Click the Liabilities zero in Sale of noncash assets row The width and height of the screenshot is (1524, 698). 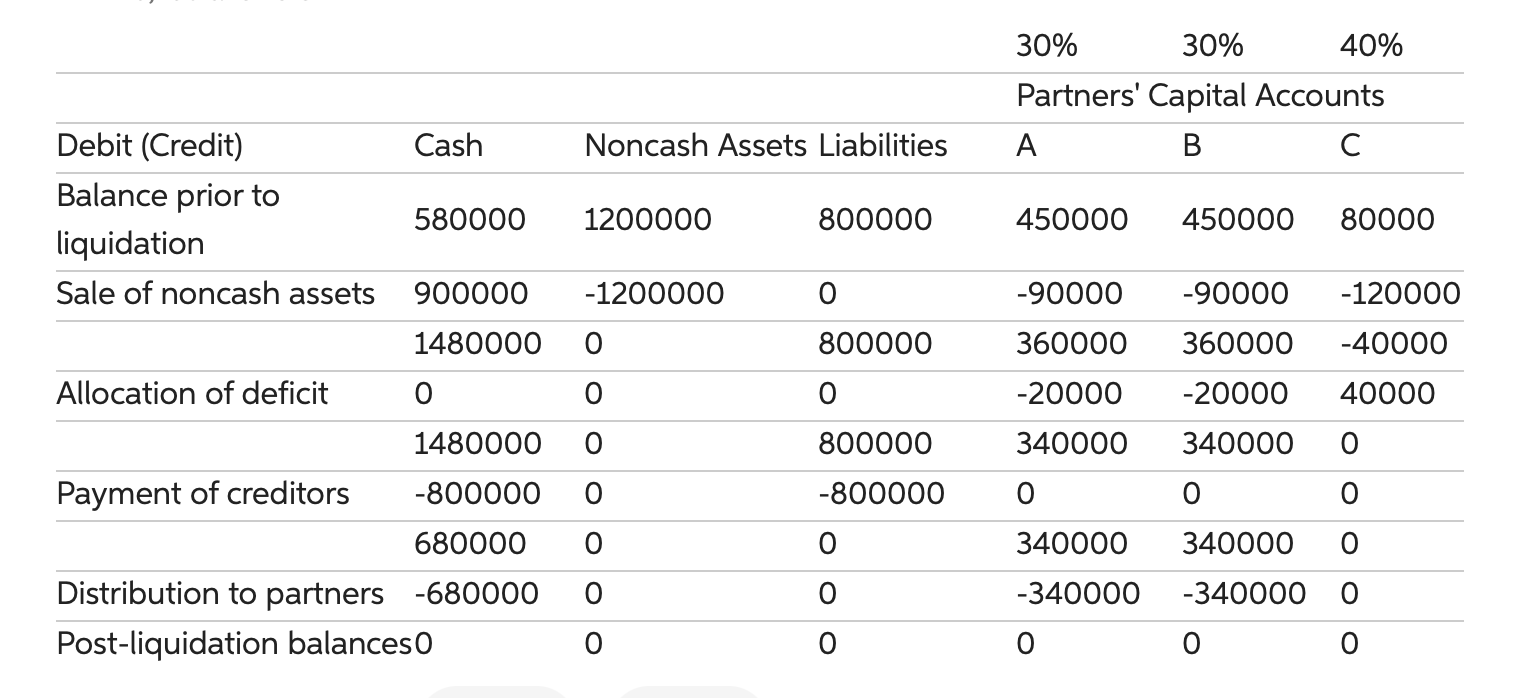[827, 294]
